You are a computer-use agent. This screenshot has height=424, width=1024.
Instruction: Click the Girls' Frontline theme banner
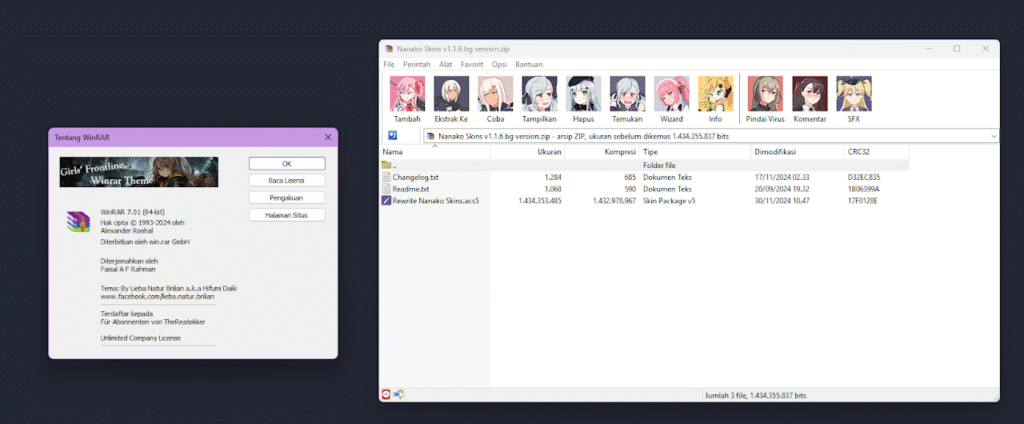[x=139, y=172]
